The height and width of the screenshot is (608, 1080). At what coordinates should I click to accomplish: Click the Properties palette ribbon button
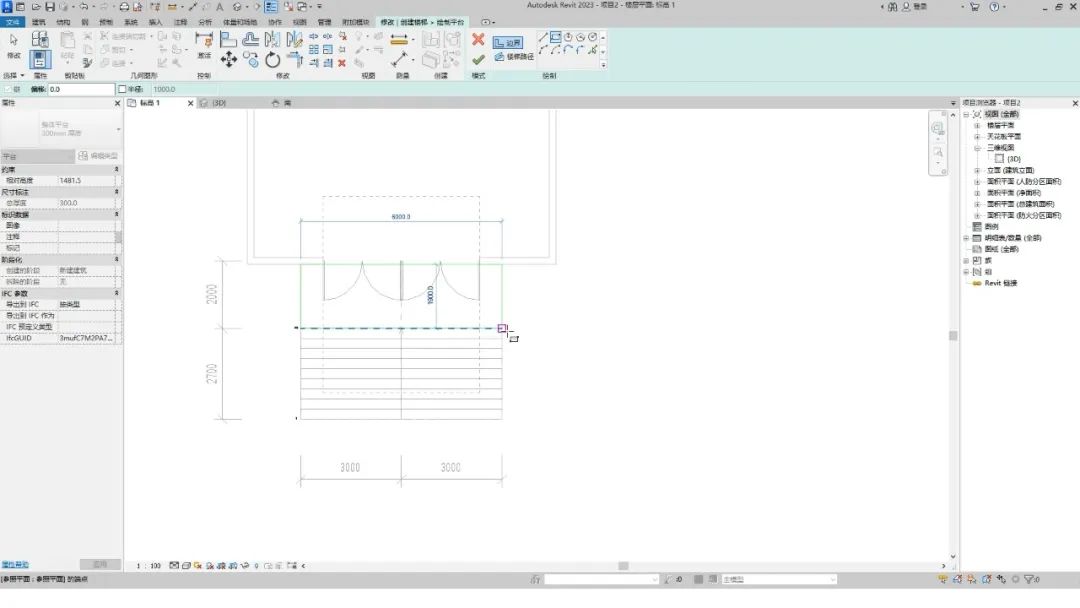(40, 59)
